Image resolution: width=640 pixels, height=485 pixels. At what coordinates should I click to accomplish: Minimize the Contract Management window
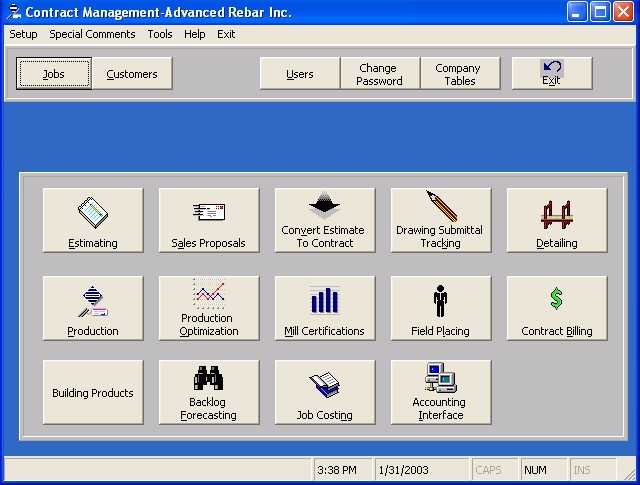click(x=577, y=11)
